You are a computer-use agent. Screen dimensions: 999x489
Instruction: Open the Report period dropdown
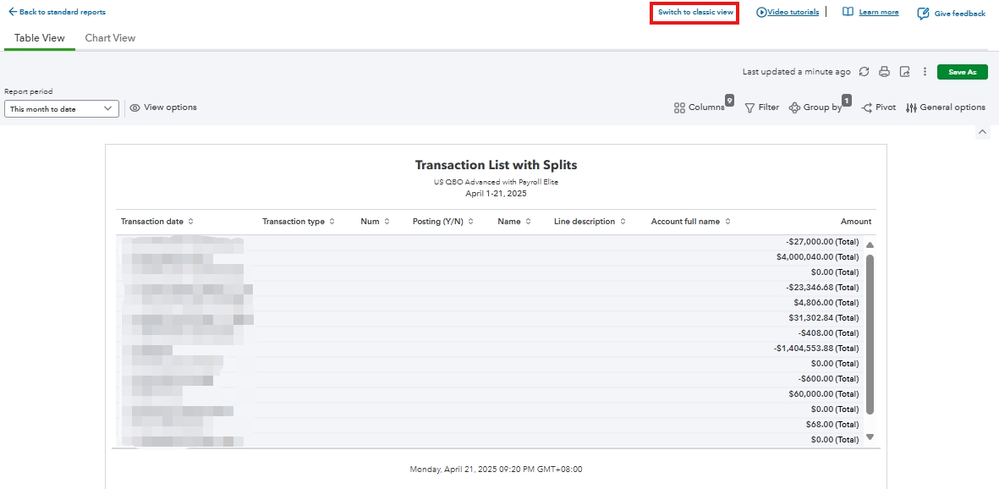click(x=62, y=109)
